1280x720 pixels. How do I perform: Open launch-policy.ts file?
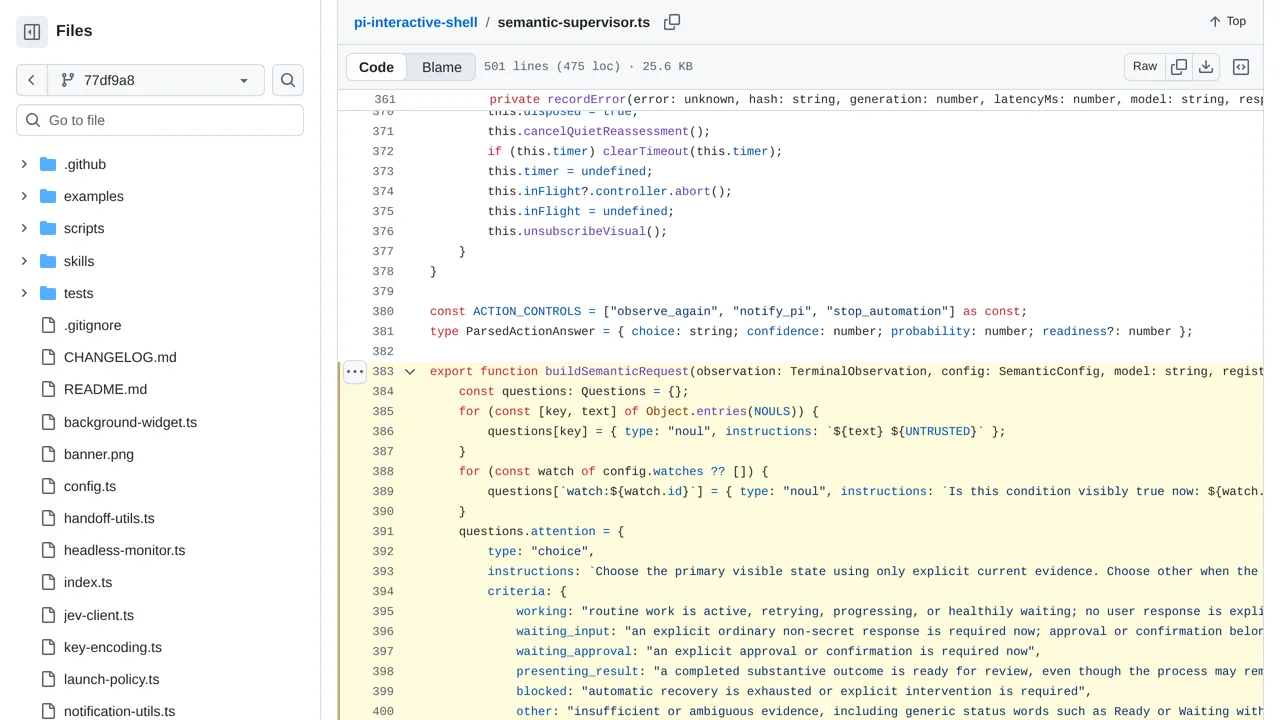[112, 679]
